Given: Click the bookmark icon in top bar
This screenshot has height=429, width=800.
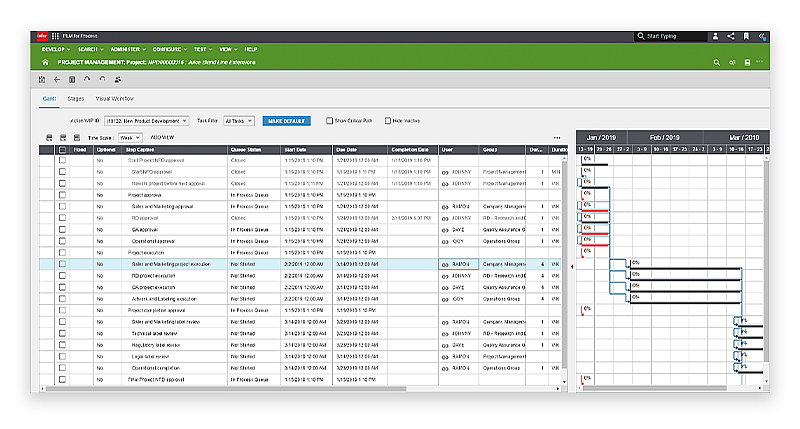Looking at the screenshot, I should (x=746, y=36).
